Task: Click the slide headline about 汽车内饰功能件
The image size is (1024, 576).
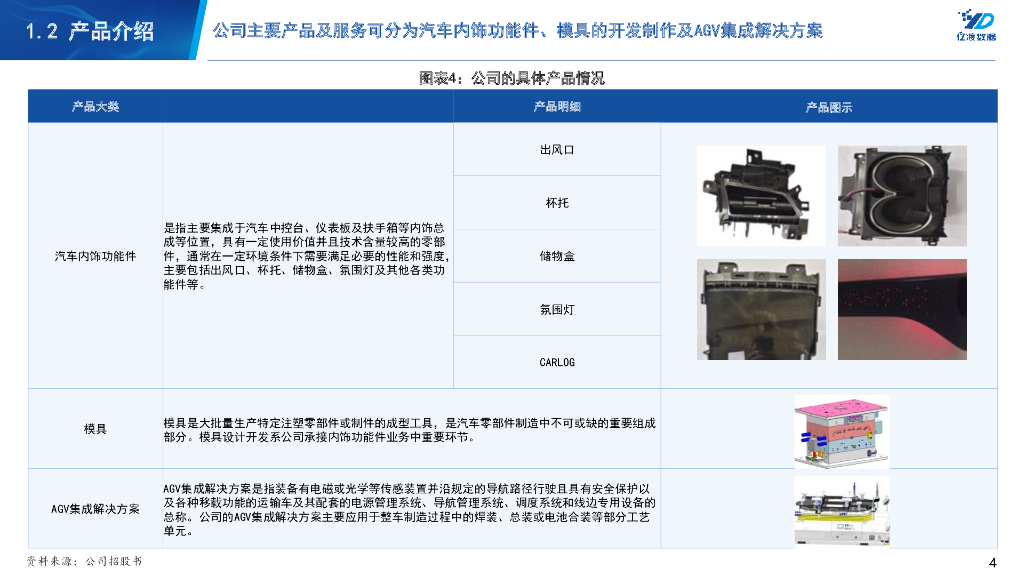Action: (518, 30)
